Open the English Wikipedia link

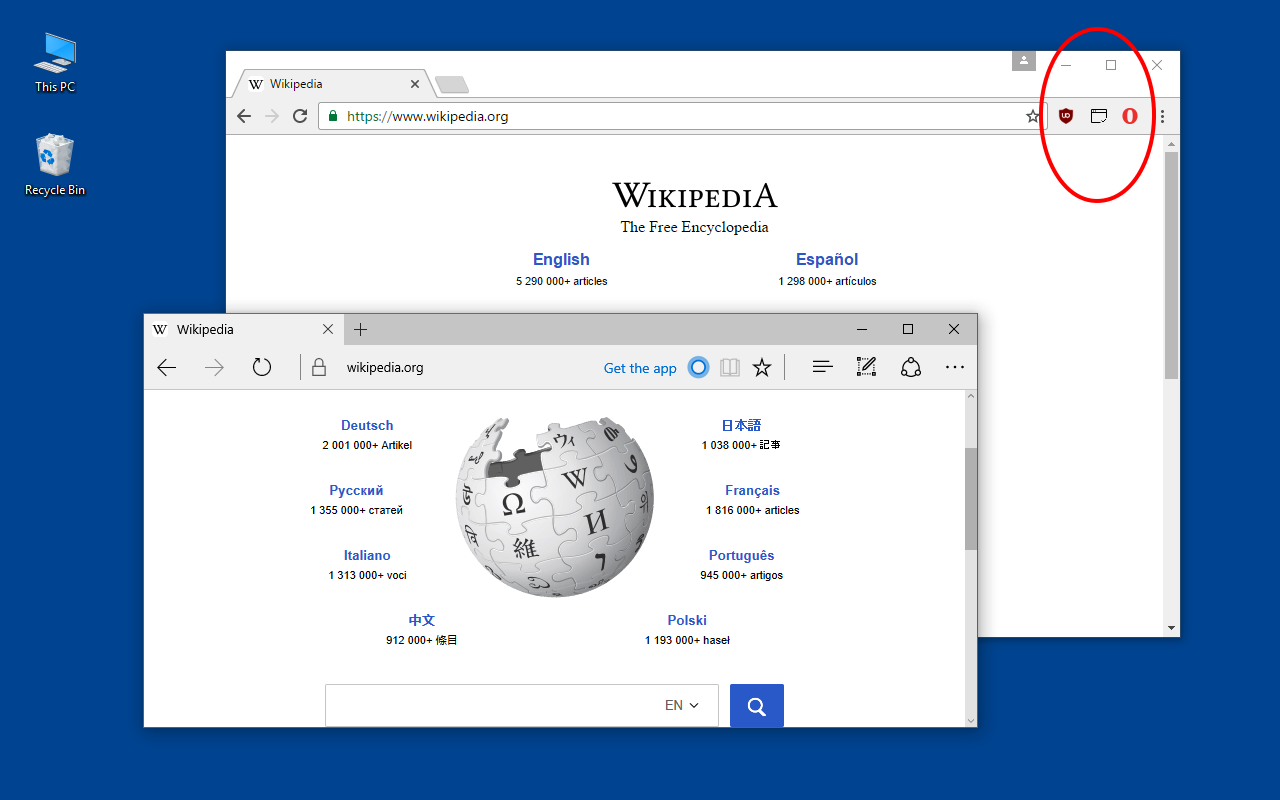pos(561,259)
